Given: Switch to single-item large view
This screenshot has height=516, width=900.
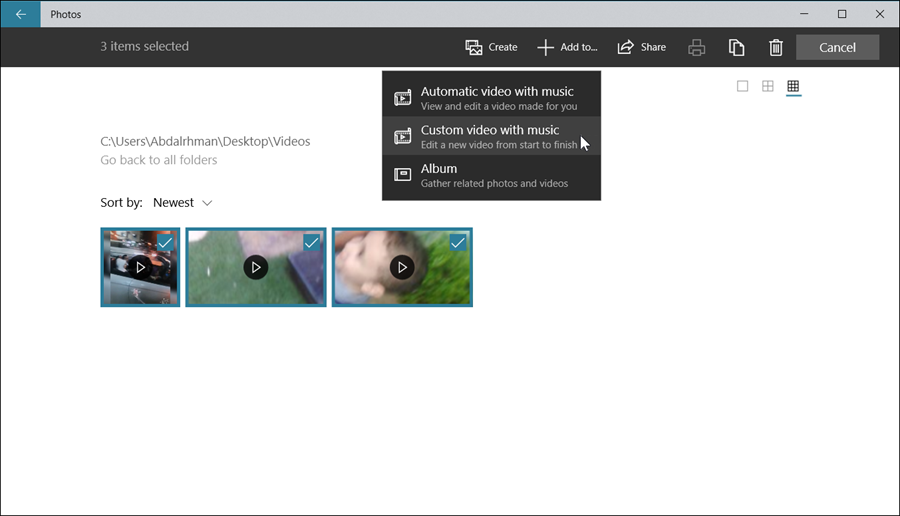Looking at the screenshot, I should coord(742,86).
